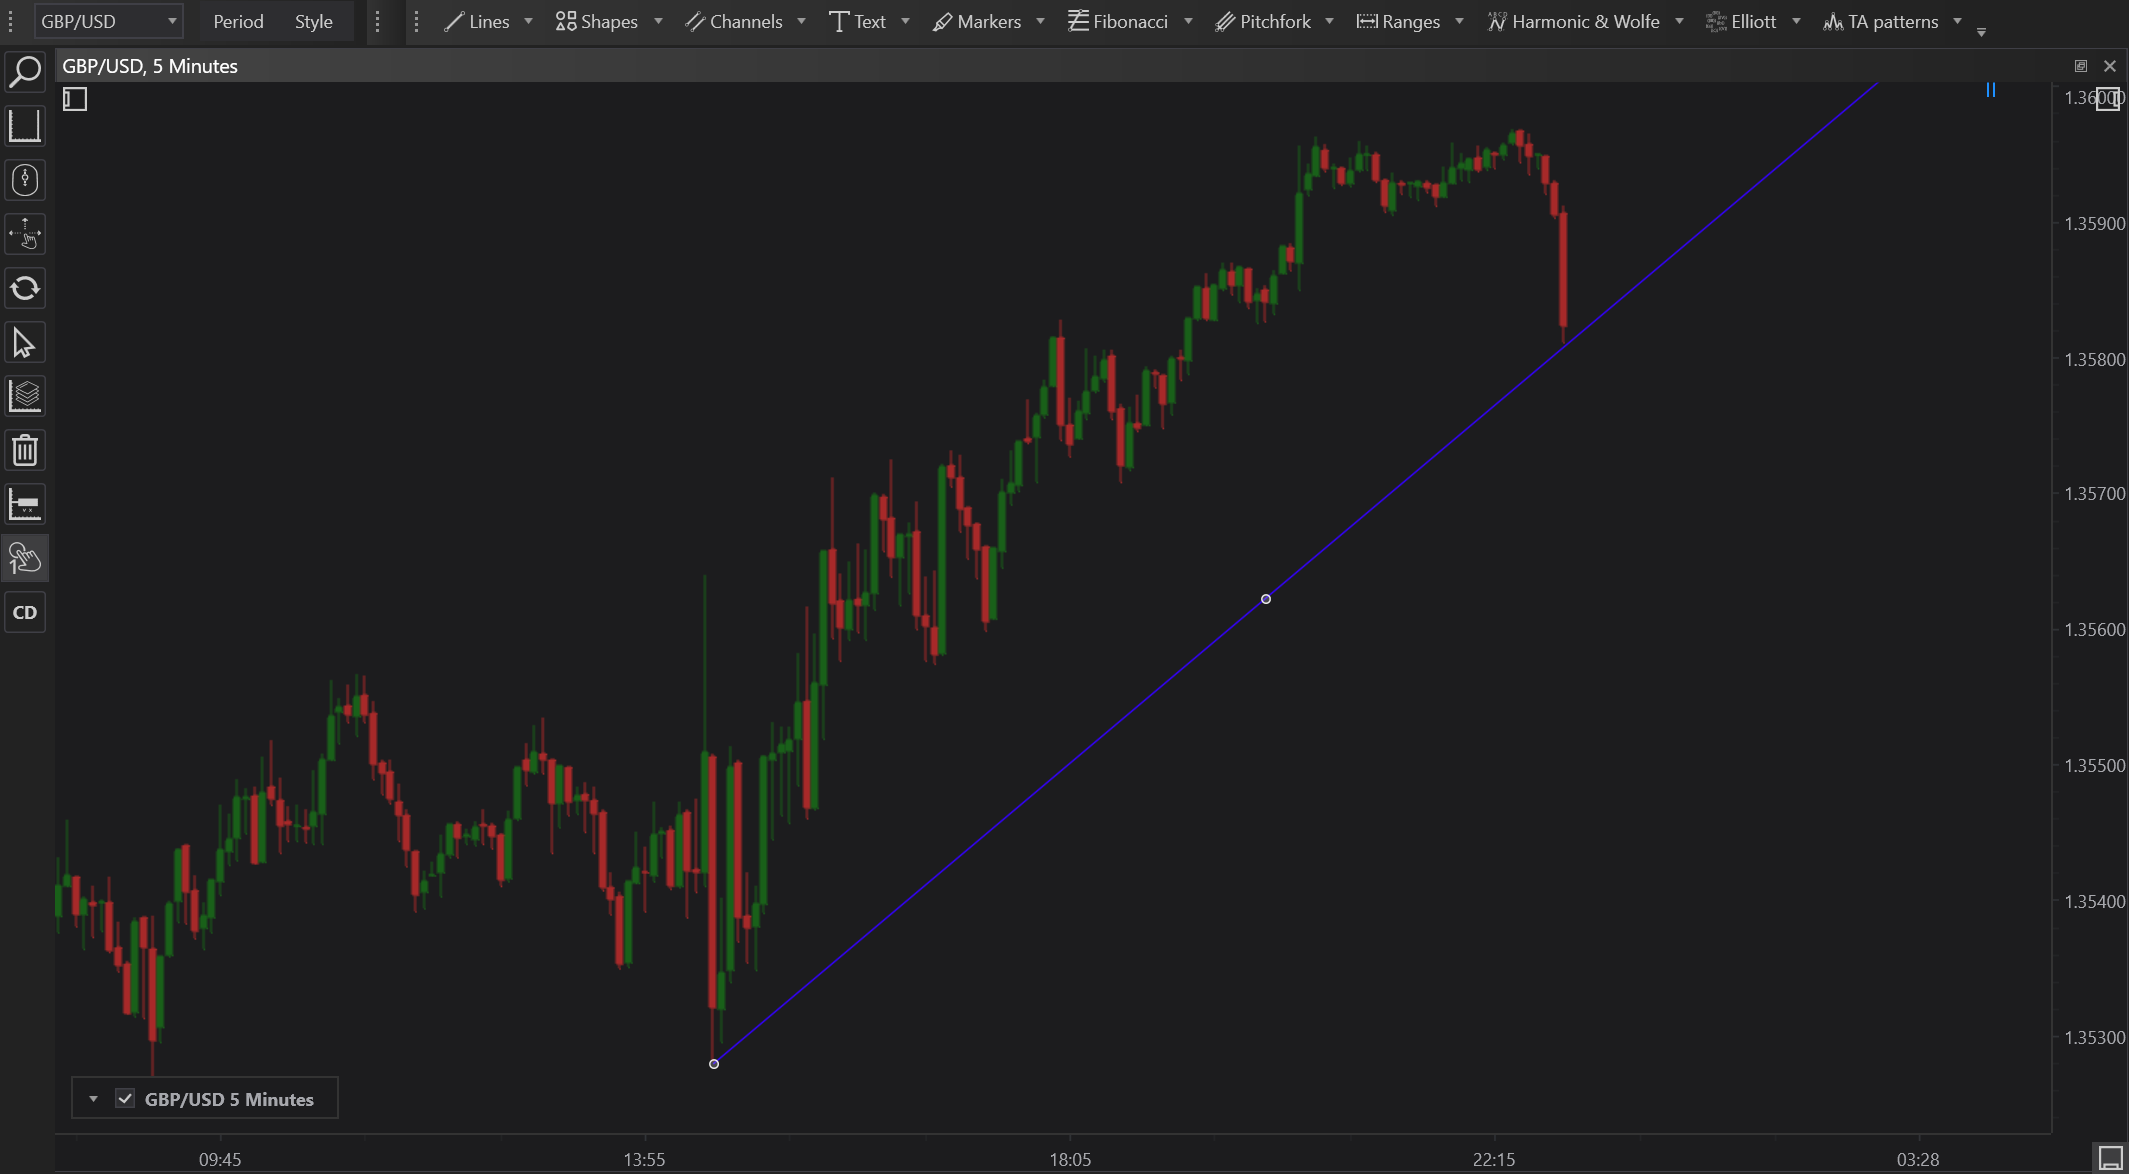Viewport: 2129px width, 1174px height.
Task: Click the Period button
Action: tap(238, 21)
